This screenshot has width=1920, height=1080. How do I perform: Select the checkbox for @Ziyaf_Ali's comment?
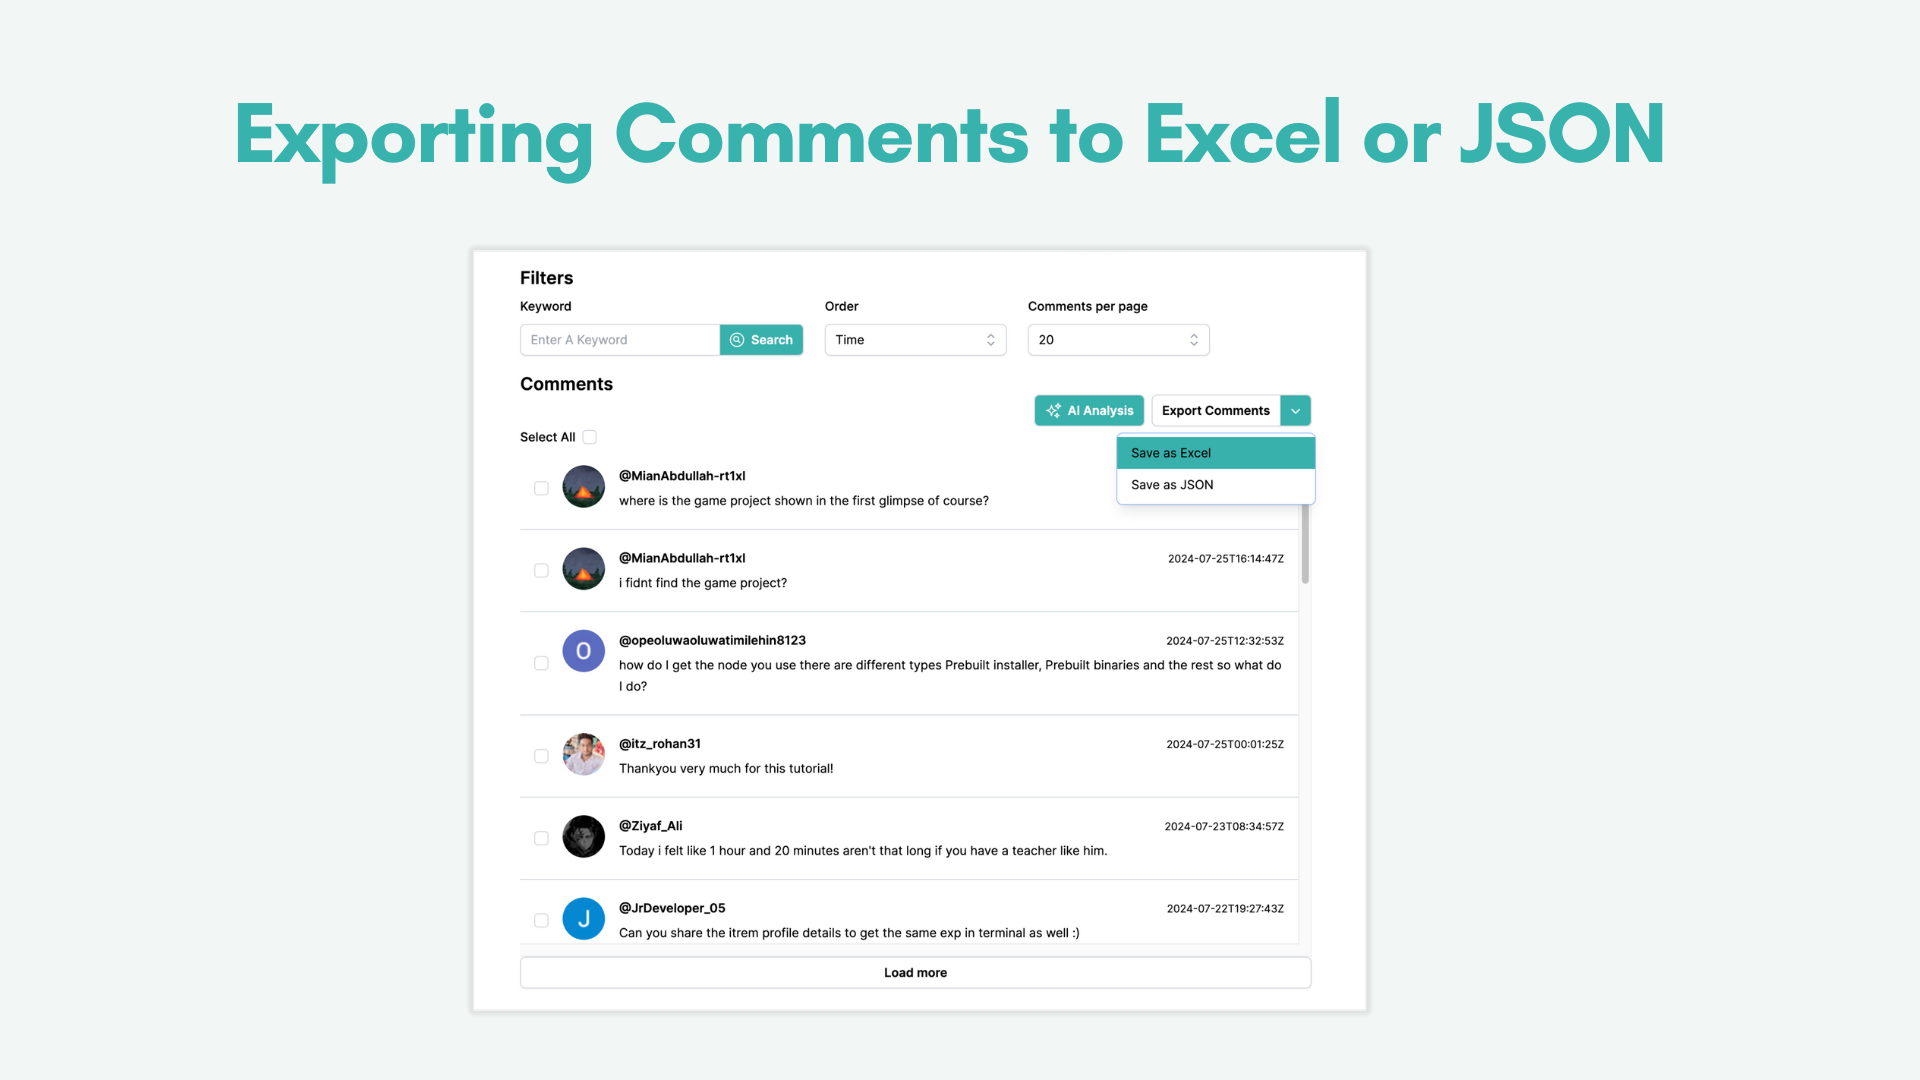541,839
